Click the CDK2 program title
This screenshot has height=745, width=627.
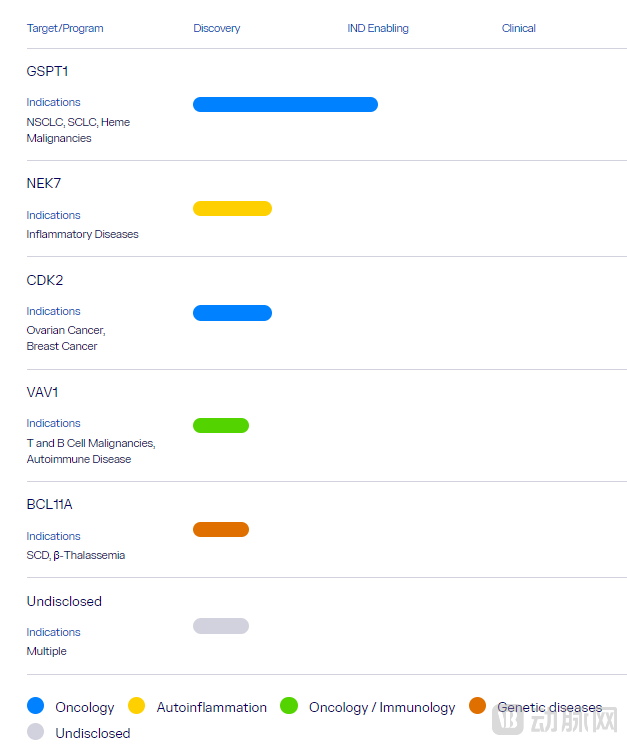[x=45, y=280]
